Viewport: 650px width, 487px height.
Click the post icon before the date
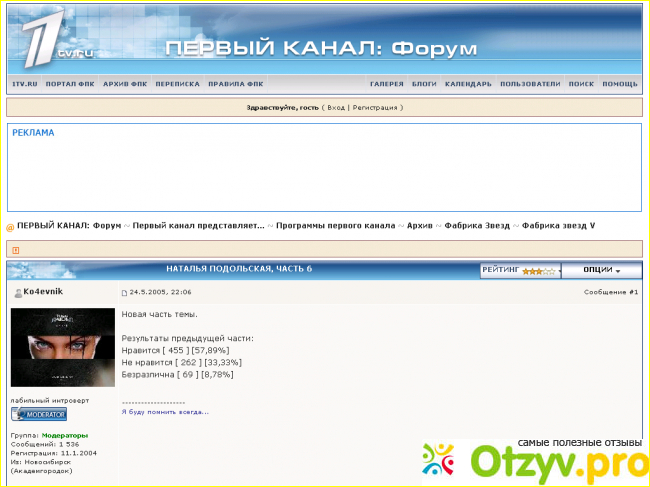point(124,293)
